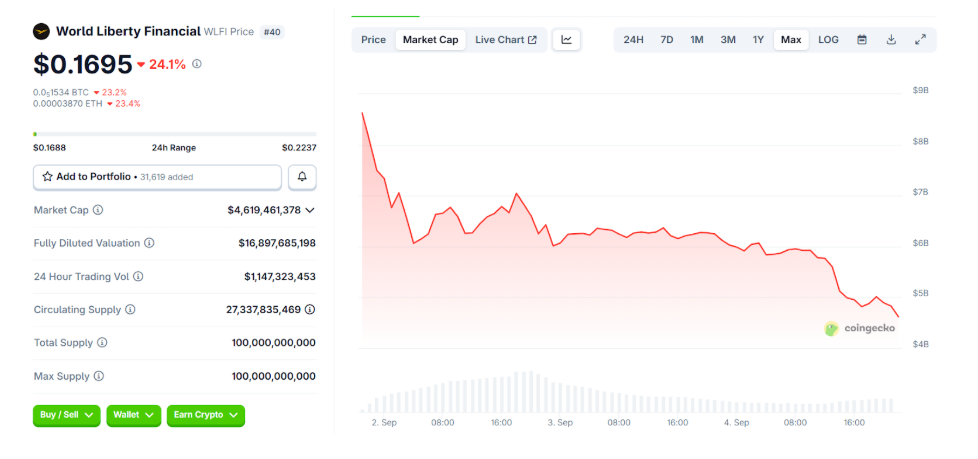Expand the Market Cap value chevron
978x459 pixels.
pyautogui.click(x=310, y=210)
